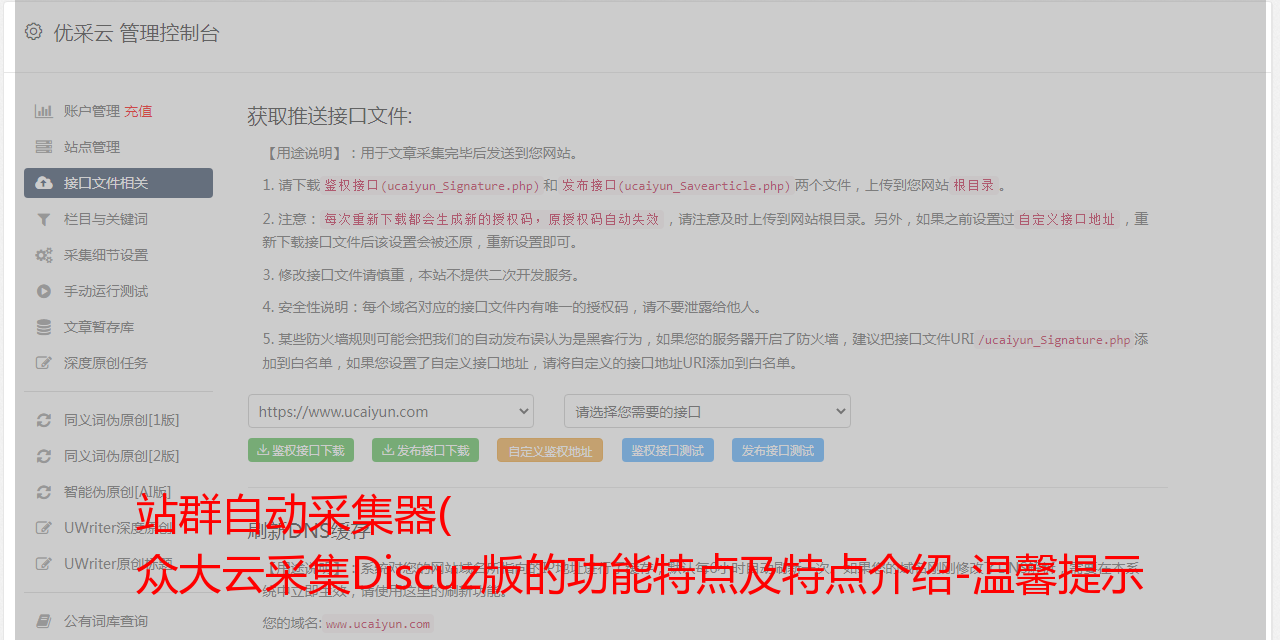This screenshot has height=640, width=1280.
Task: Click the edit icon for UWriter深度原创
Action: pos(44,528)
